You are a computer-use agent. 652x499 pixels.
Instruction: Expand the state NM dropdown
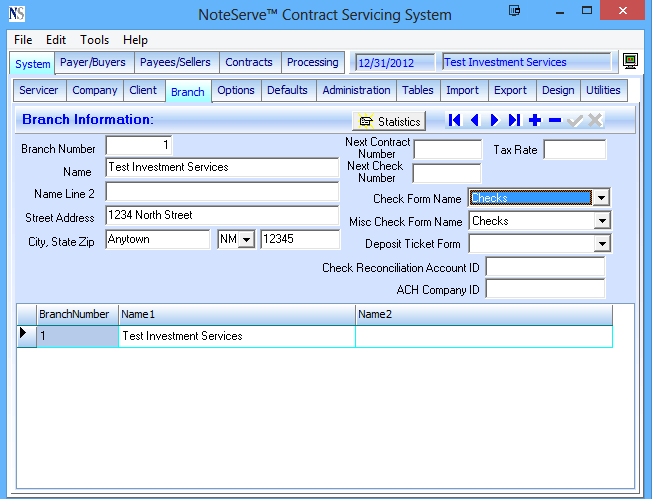pos(246,240)
